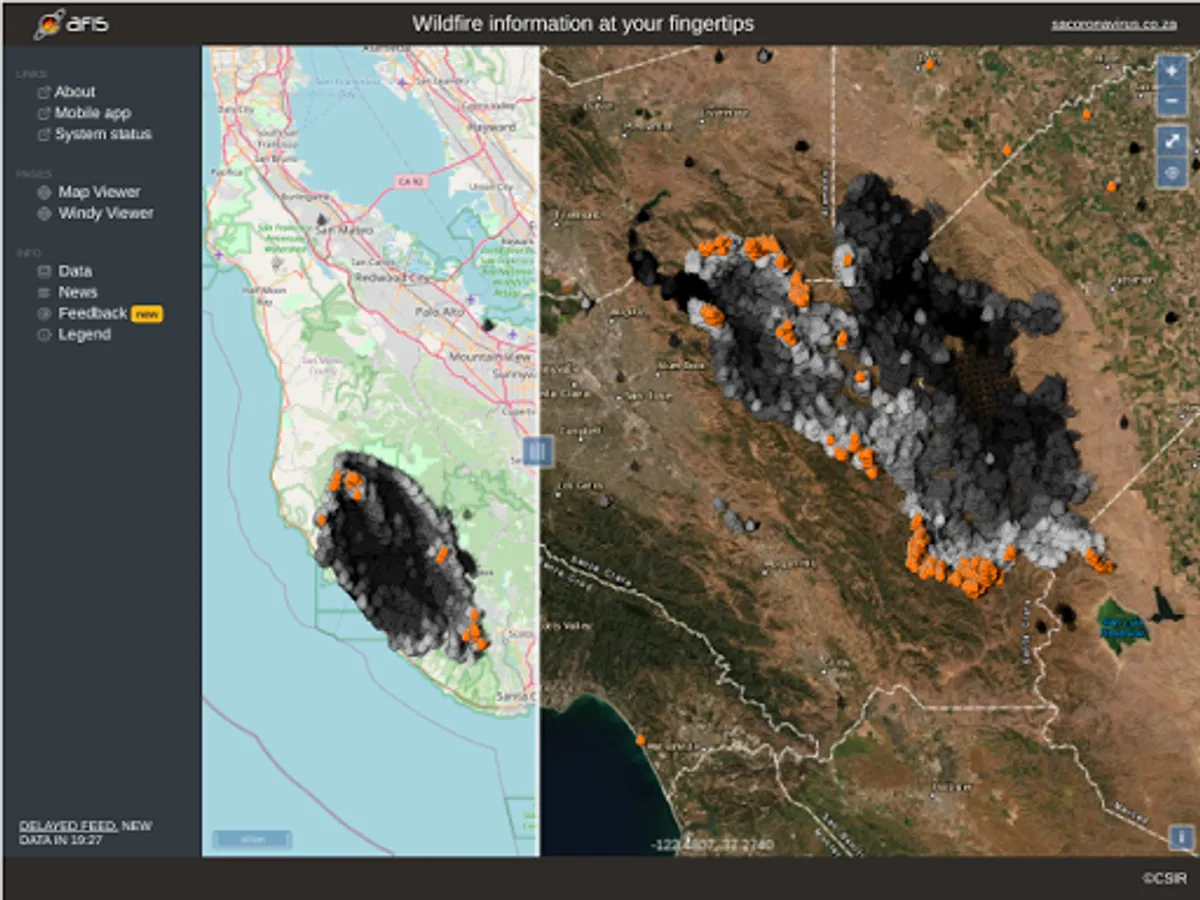Click the Palo Alto map label
The width and height of the screenshot is (1200, 900).
point(439,312)
